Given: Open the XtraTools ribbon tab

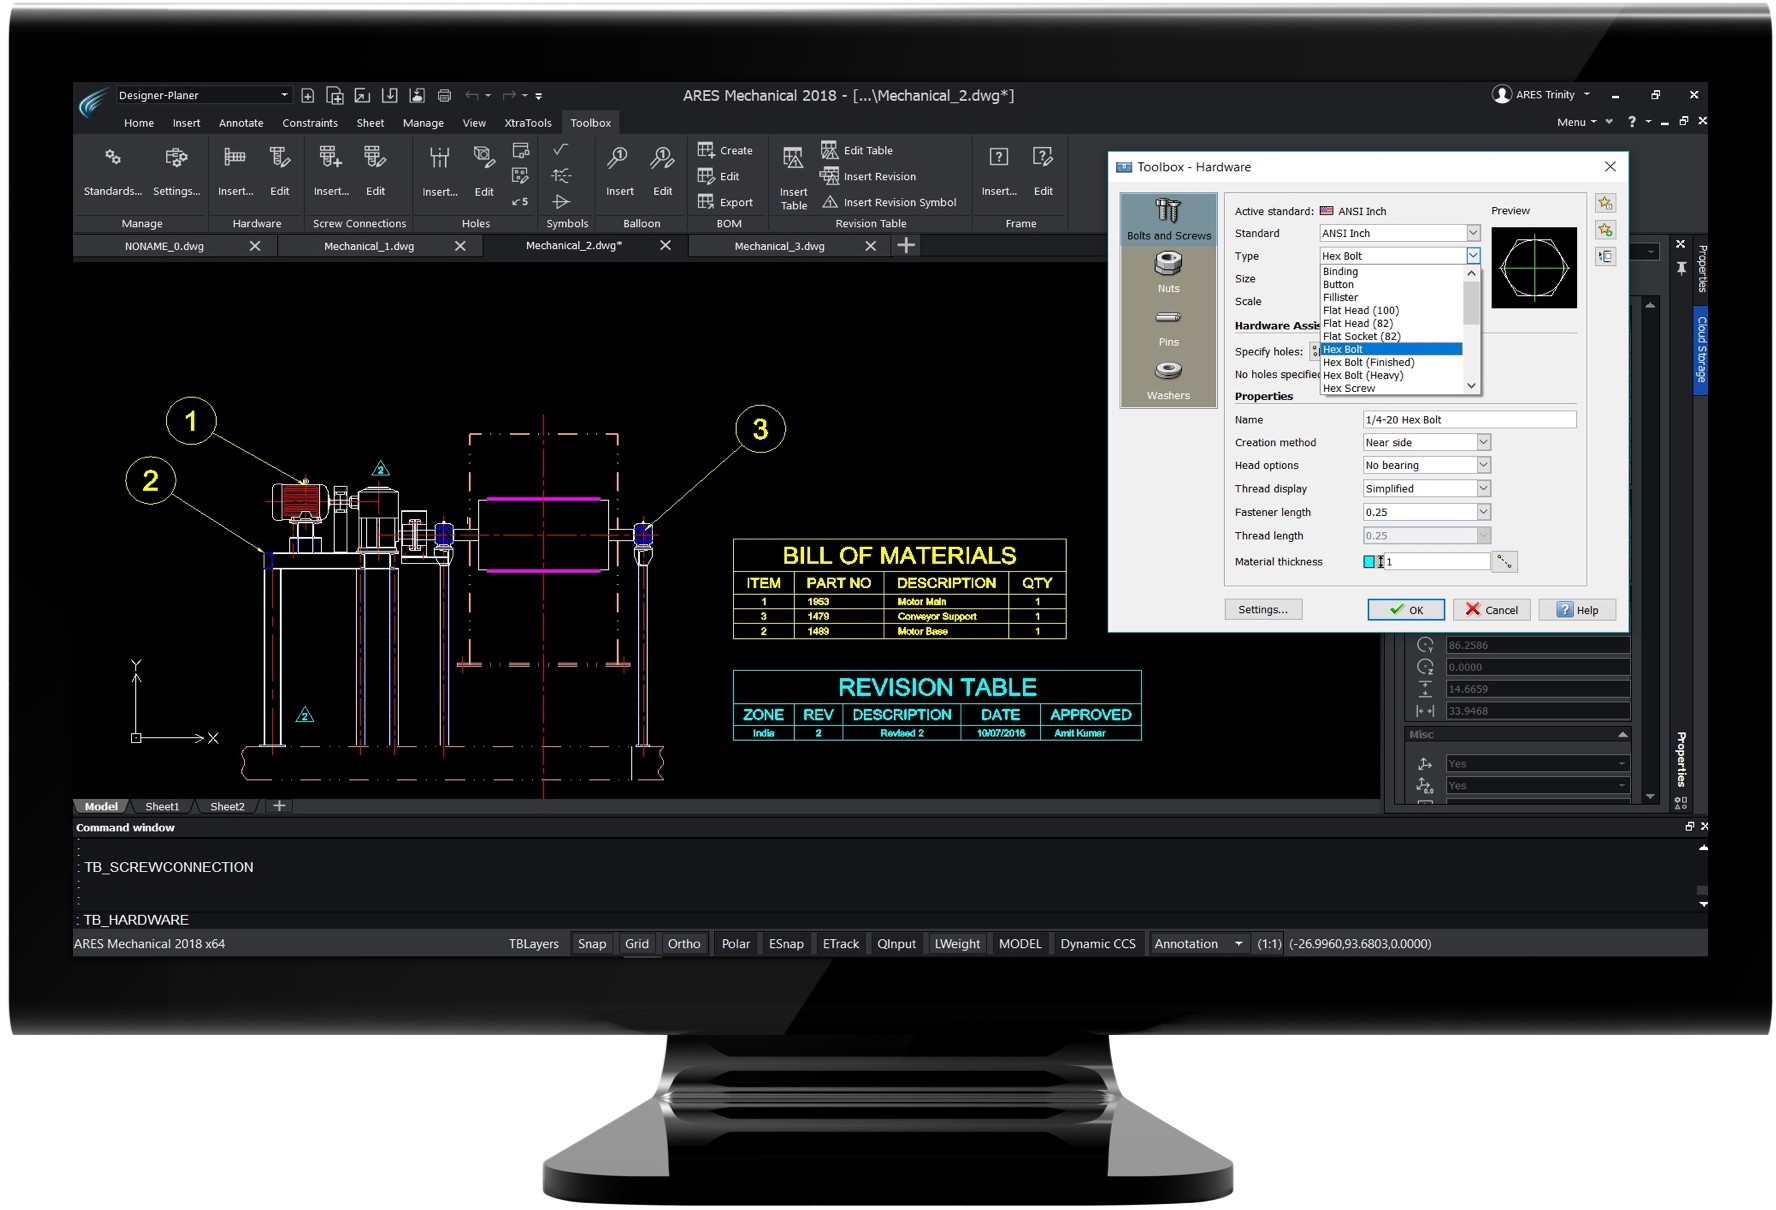Looking at the screenshot, I should pyautogui.click(x=528, y=123).
